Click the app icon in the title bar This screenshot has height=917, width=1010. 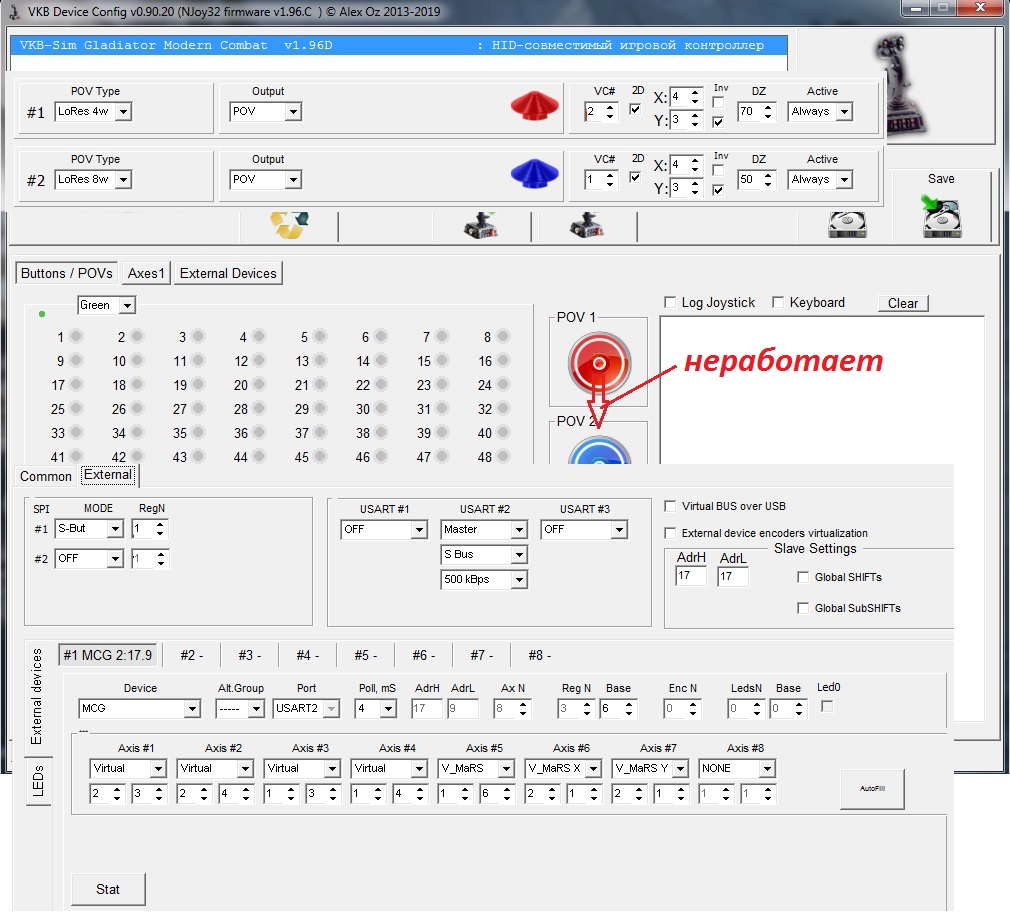click(14, 12)
